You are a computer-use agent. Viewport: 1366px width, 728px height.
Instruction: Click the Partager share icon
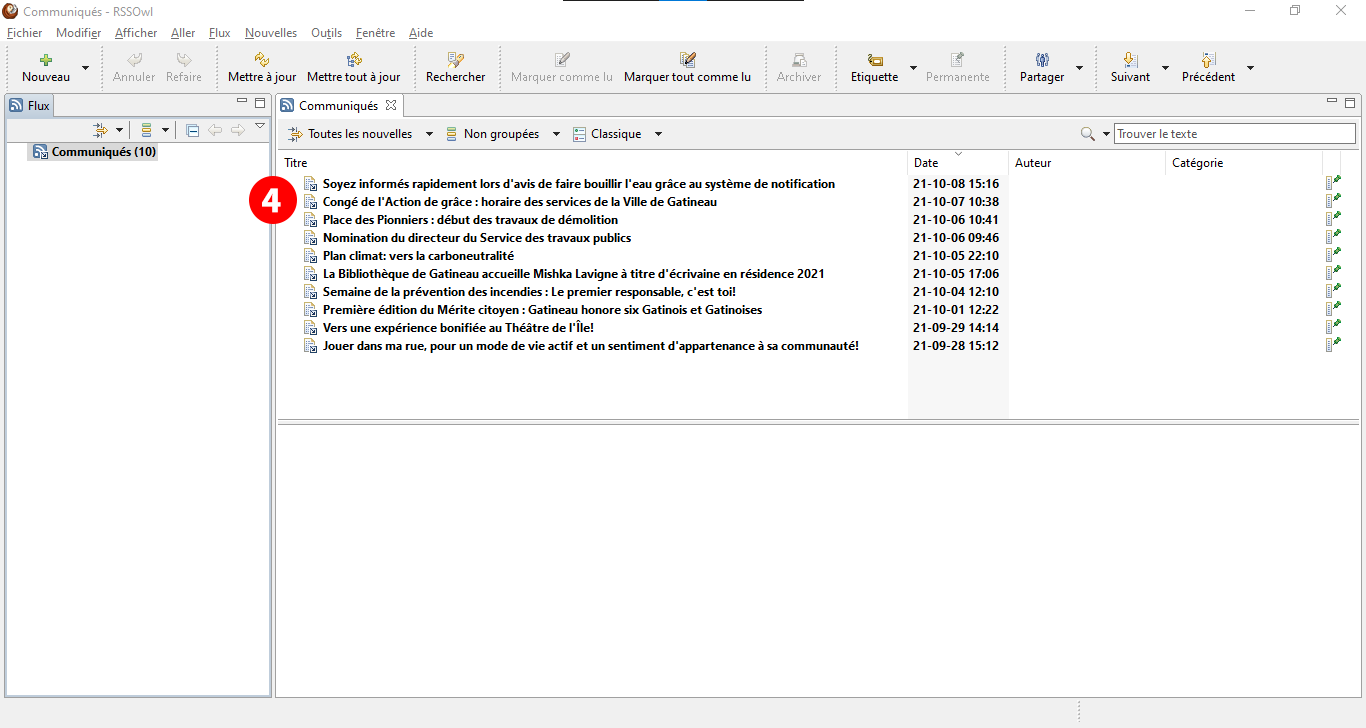pos(1042,61)
